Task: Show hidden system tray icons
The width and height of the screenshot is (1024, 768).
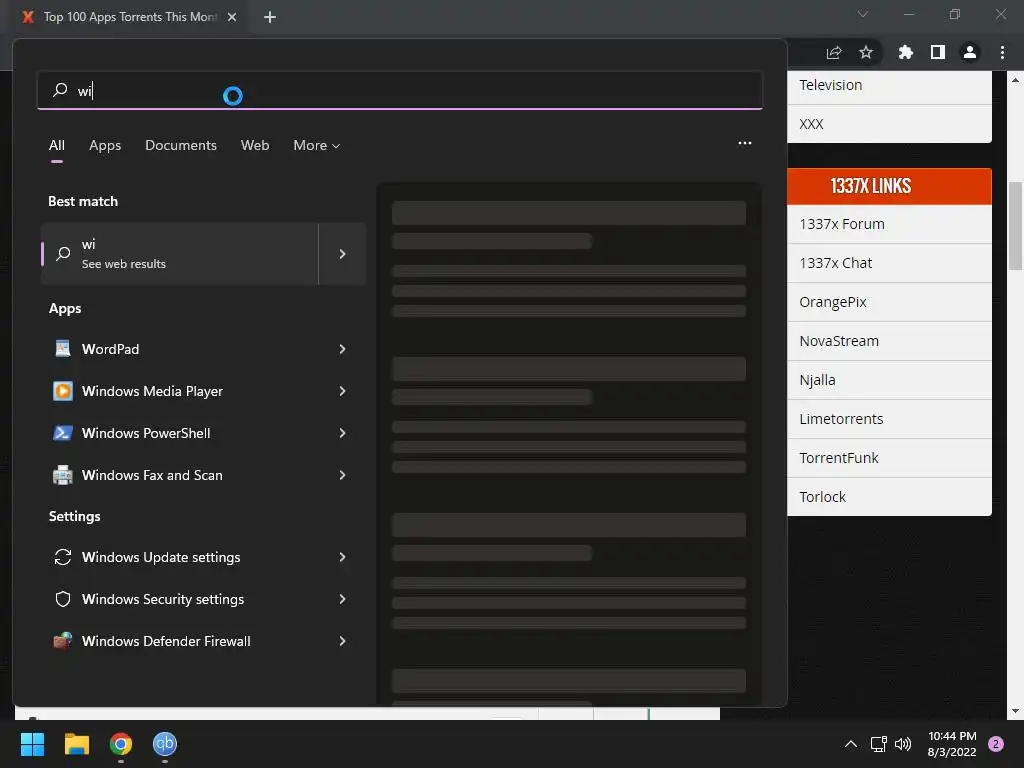Action: (850, 744)
